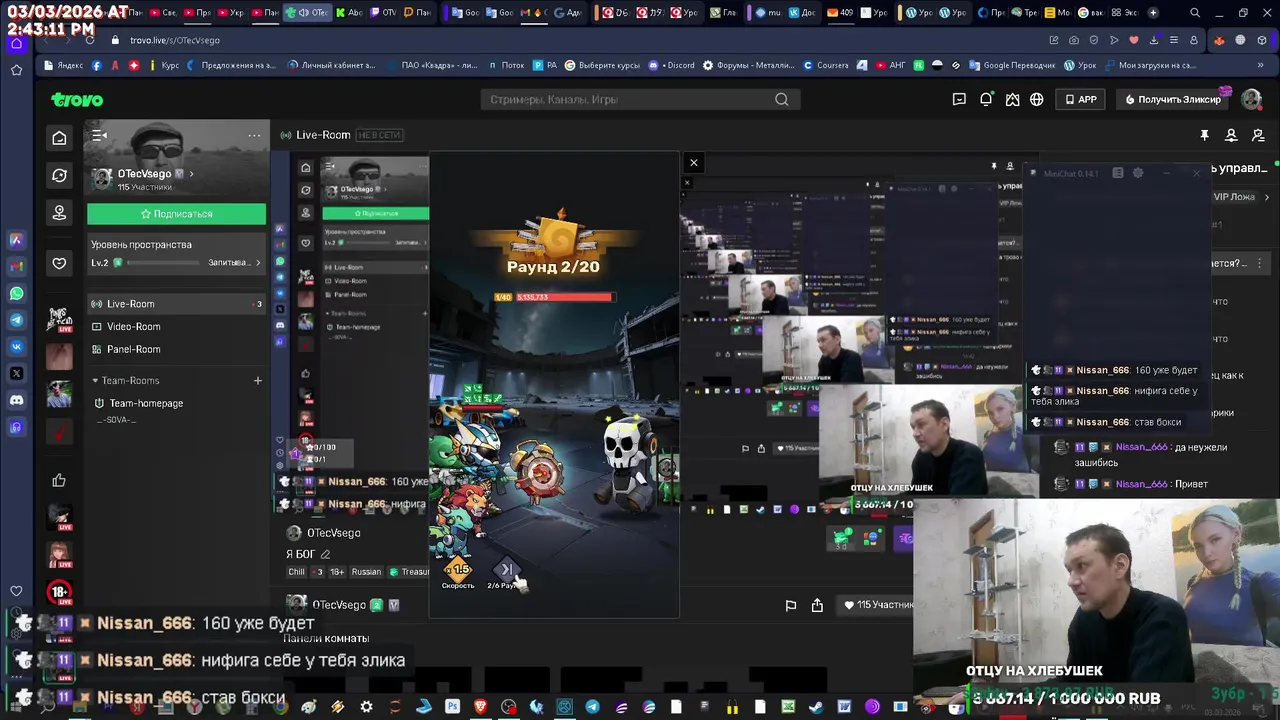Add a new Team-Room with plus
This screenshot has height=720, width=1280.
257,381
